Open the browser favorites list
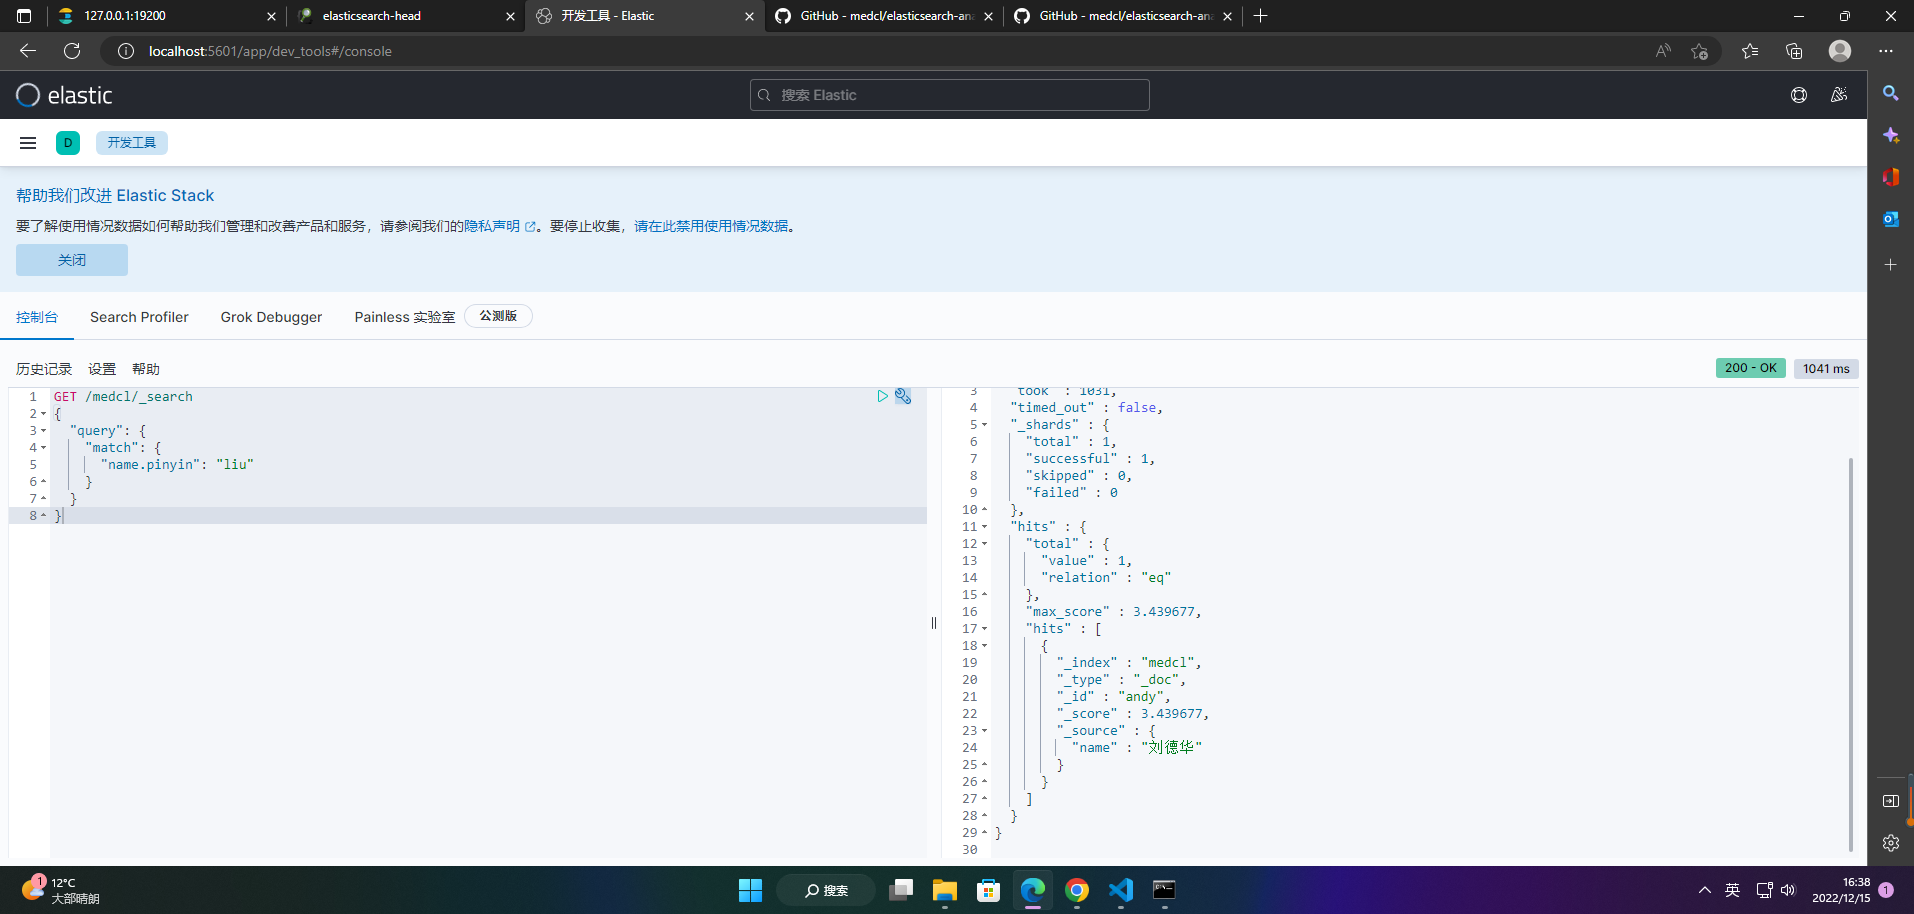 click(x=1750, y=51)
